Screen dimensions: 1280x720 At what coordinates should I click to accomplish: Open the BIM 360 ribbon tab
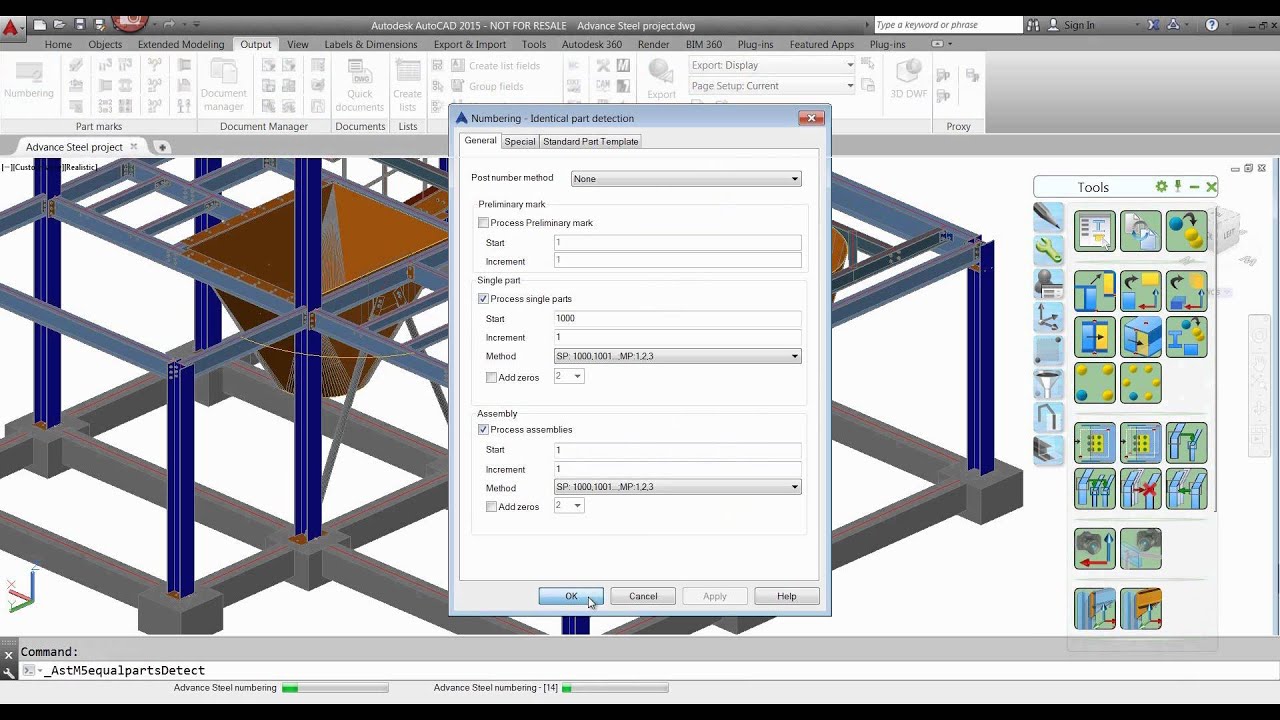click(704, 44)
